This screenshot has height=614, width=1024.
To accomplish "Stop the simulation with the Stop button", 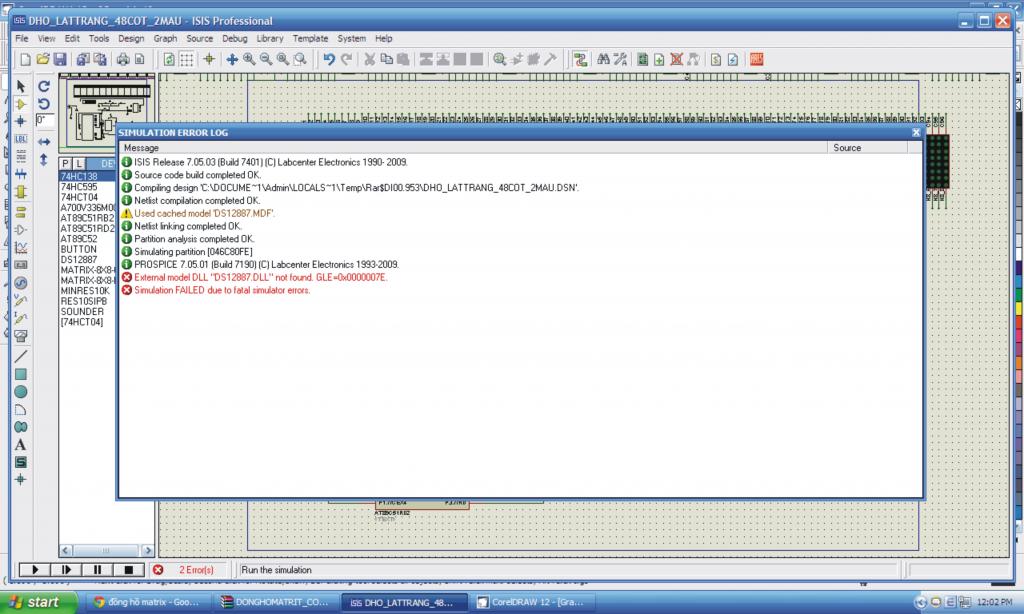I will pos(127,570).
